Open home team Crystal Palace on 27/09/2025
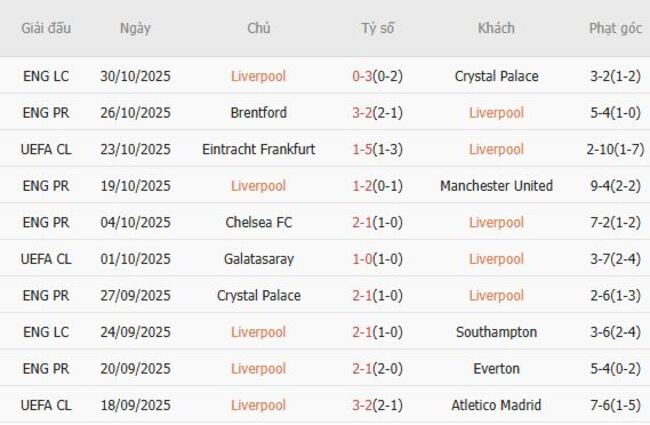This screenshot has height=425, width=650. 258,296
